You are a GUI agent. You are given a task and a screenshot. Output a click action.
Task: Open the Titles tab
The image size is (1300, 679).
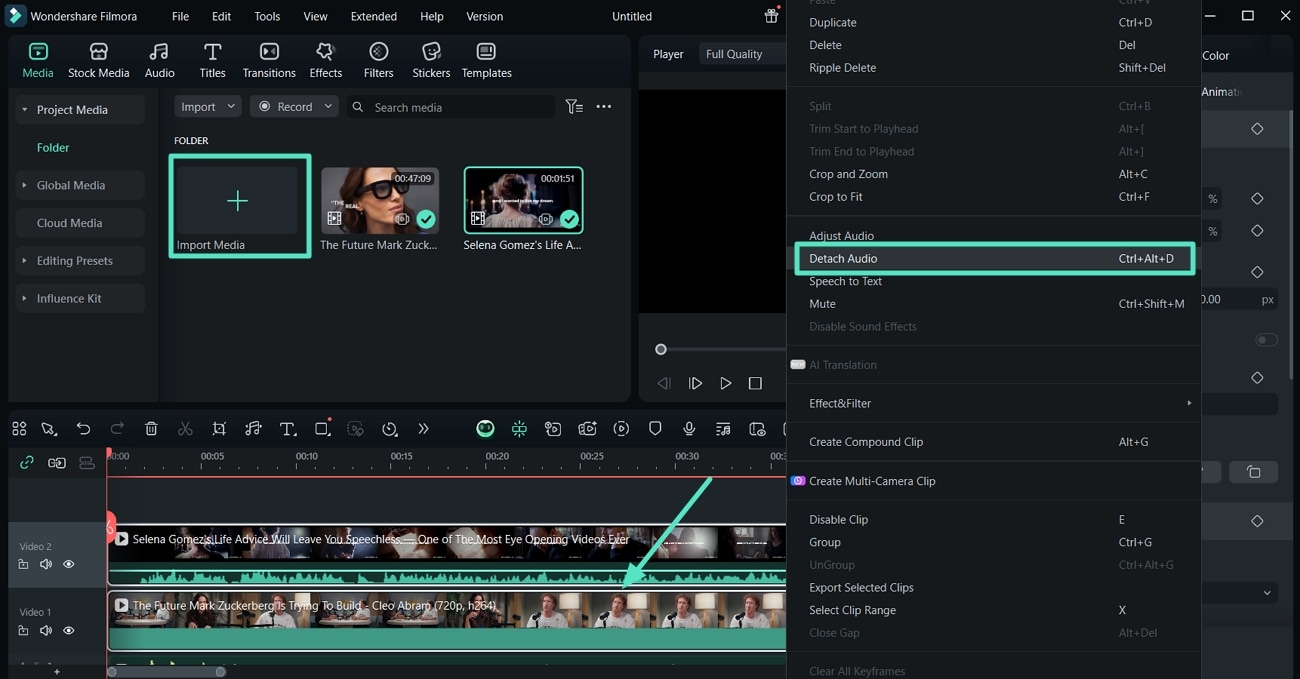coord(212,61)
